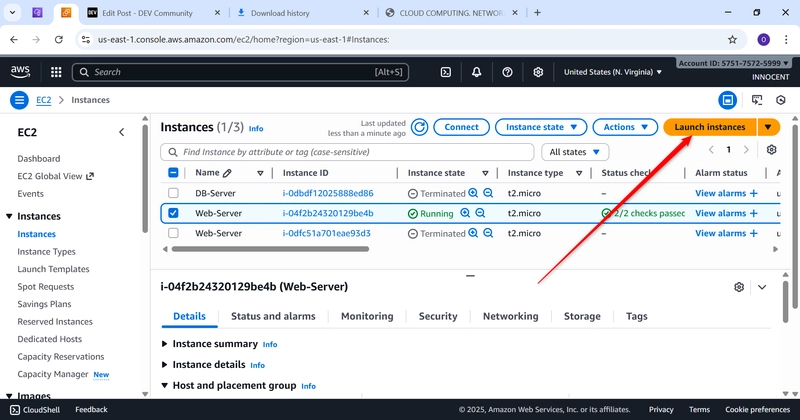Viewport: 800px width, 420px height.
Task: Open the region selector United States (N. Virginia)
Action: pos(613,72)
